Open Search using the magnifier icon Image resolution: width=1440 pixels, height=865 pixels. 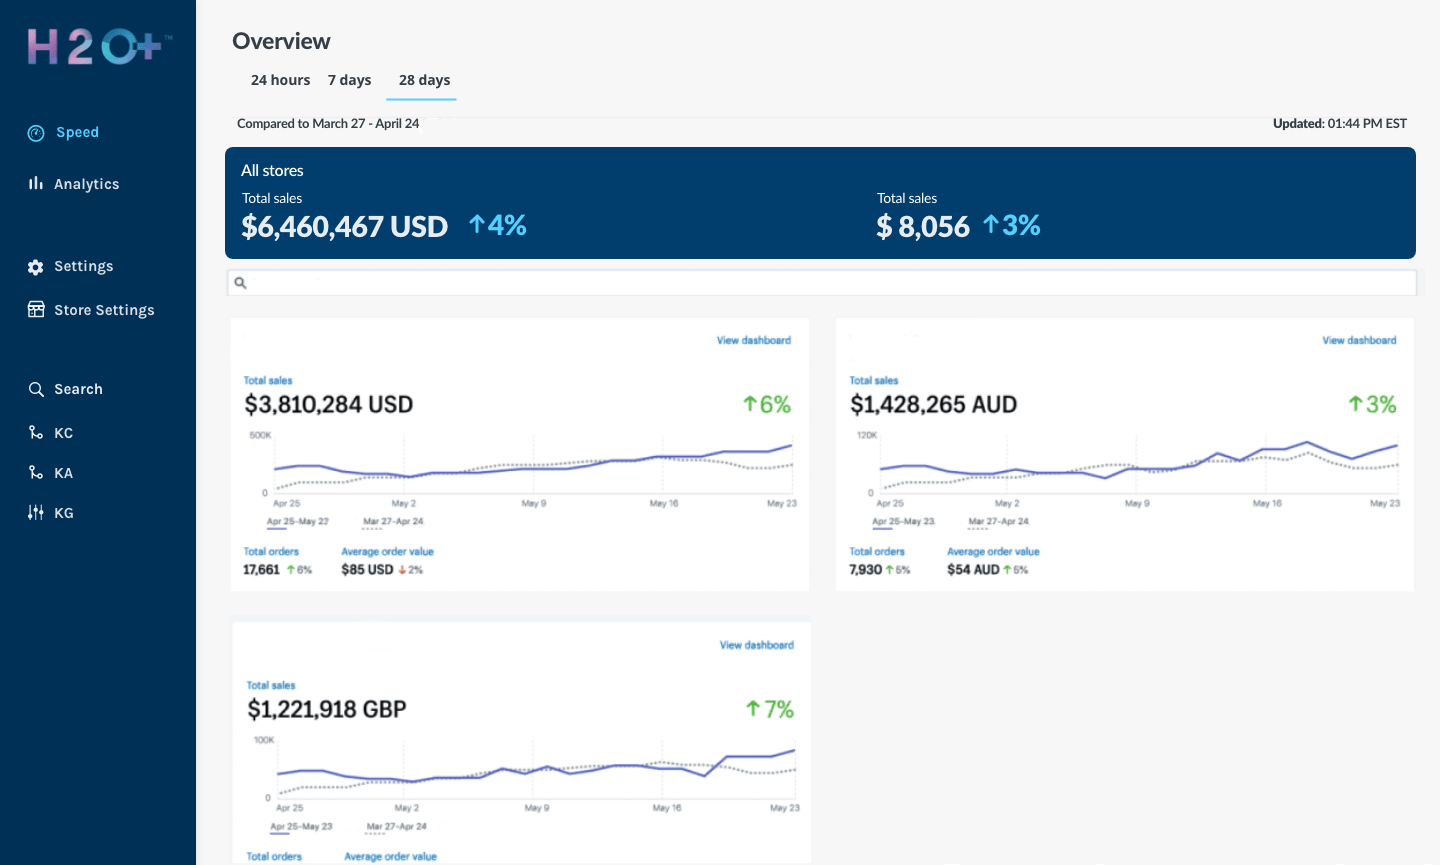35,389
